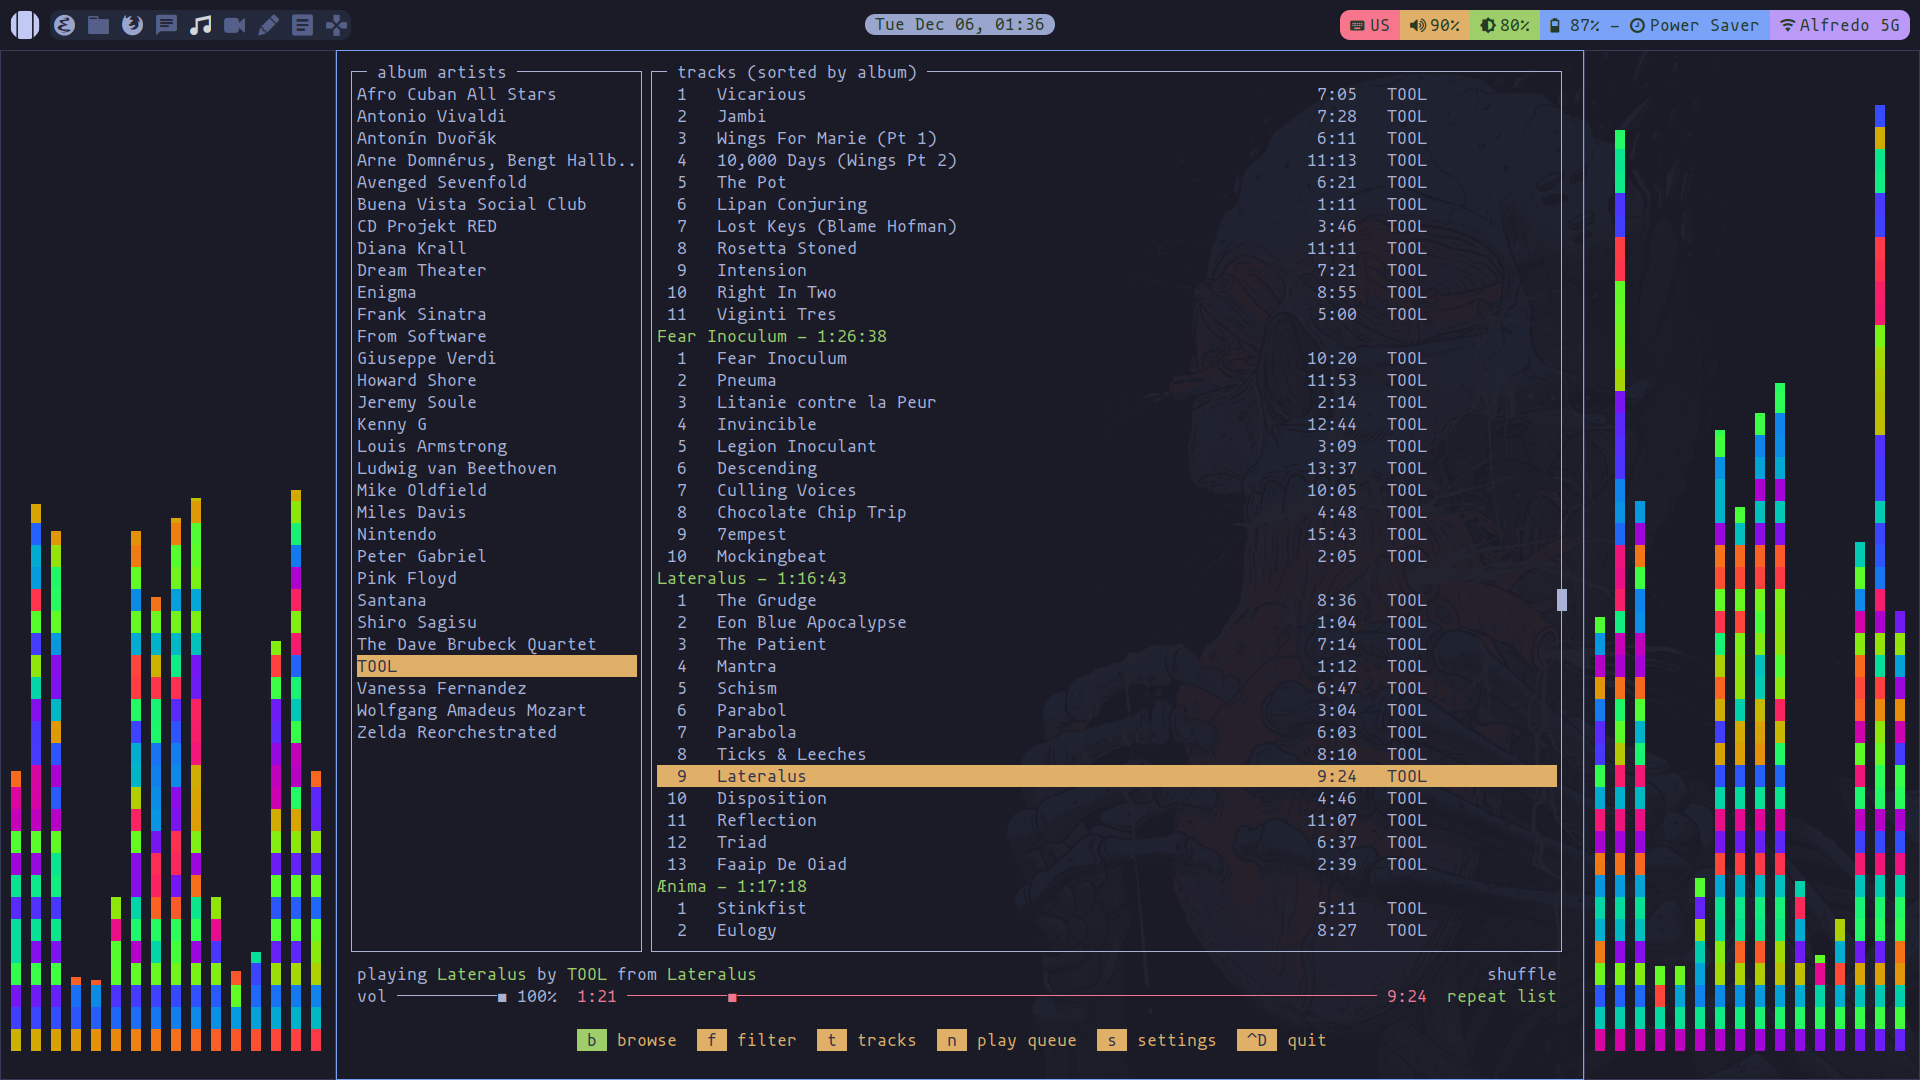Select the track Reflection
The width and height of the screenshot is (1920, 1080).
[x=1106, y=820]
